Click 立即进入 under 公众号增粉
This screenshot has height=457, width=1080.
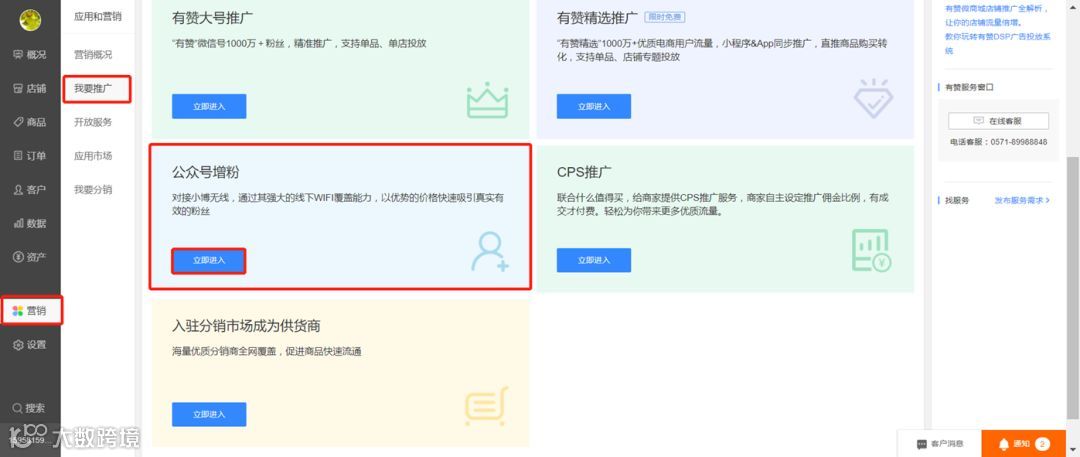pos(209,261)
